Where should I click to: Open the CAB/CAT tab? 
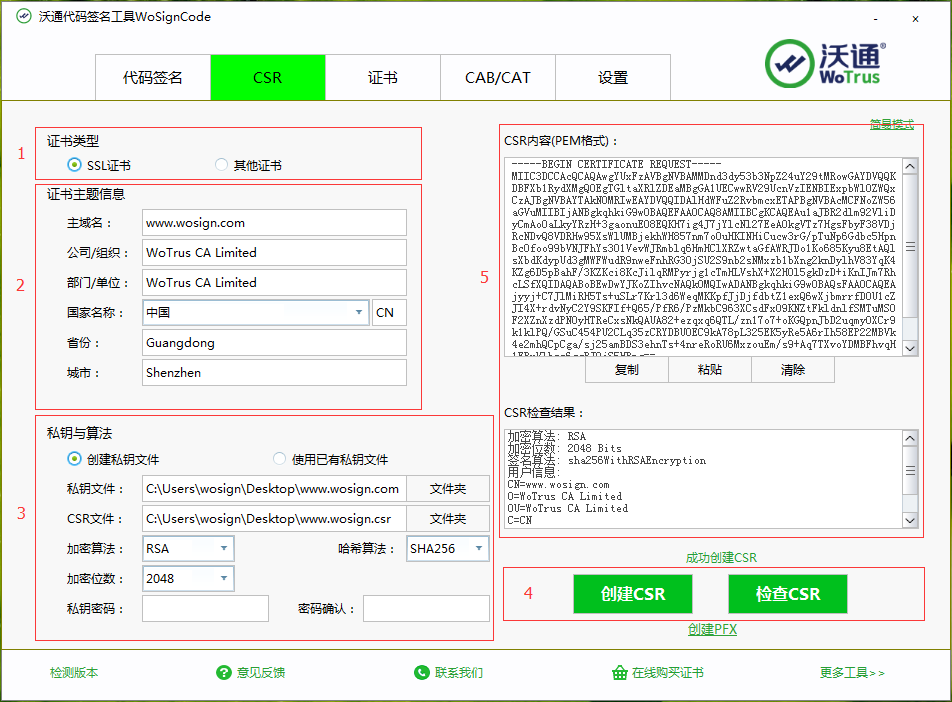[x=498, y=77]
